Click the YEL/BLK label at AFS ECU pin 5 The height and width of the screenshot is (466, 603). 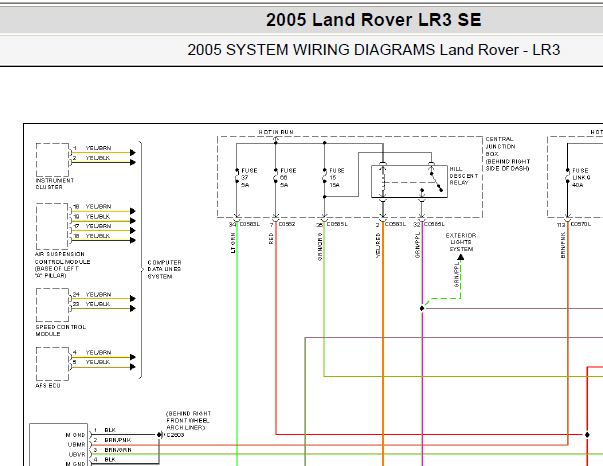pos(98,362)
